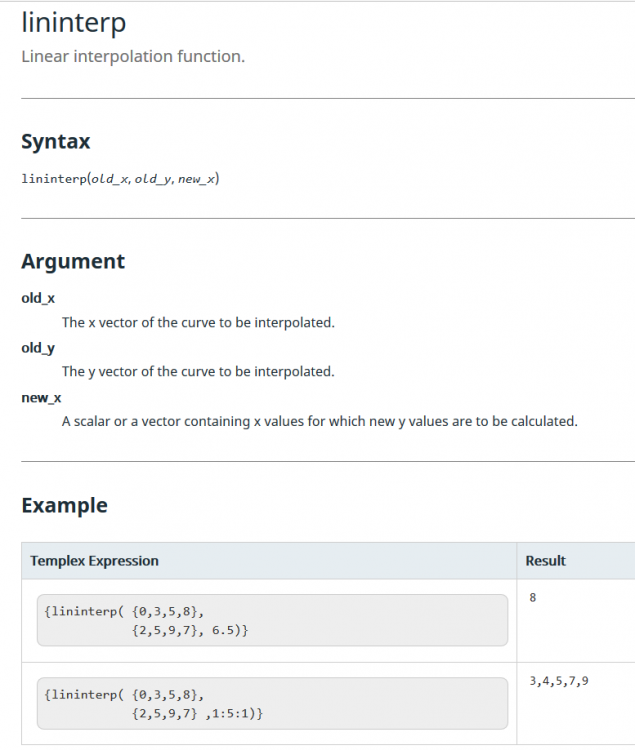Click the old_x description about x vector
The image size is (635, 750).
[x=198, y=322]
